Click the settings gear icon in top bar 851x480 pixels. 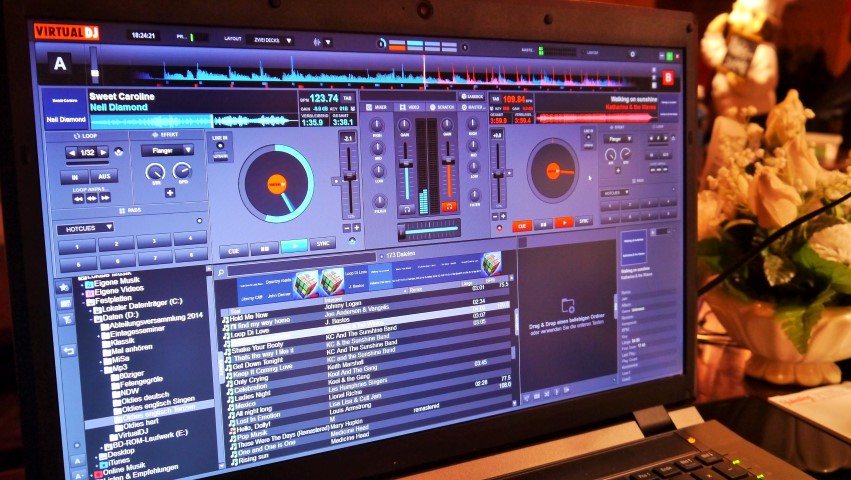(x=632, y=54)
